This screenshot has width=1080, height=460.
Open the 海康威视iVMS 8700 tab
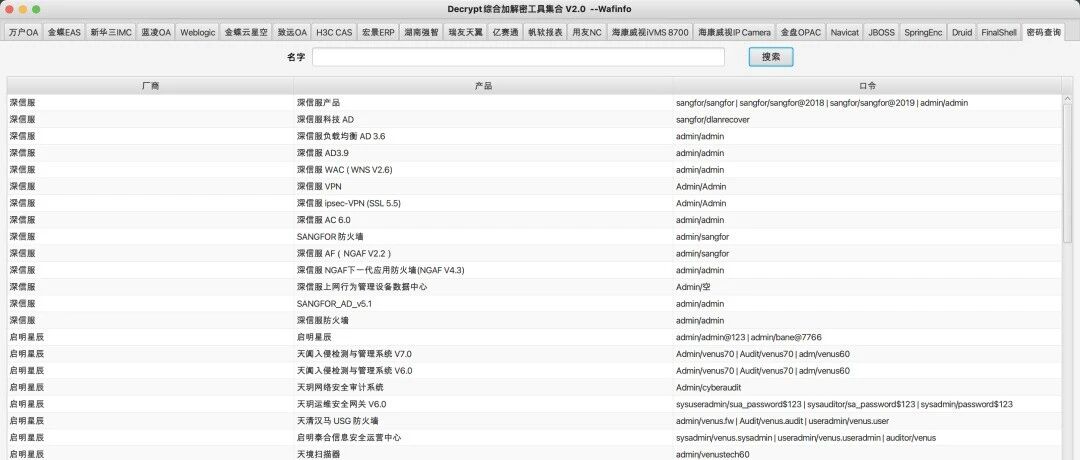(650, 32)
